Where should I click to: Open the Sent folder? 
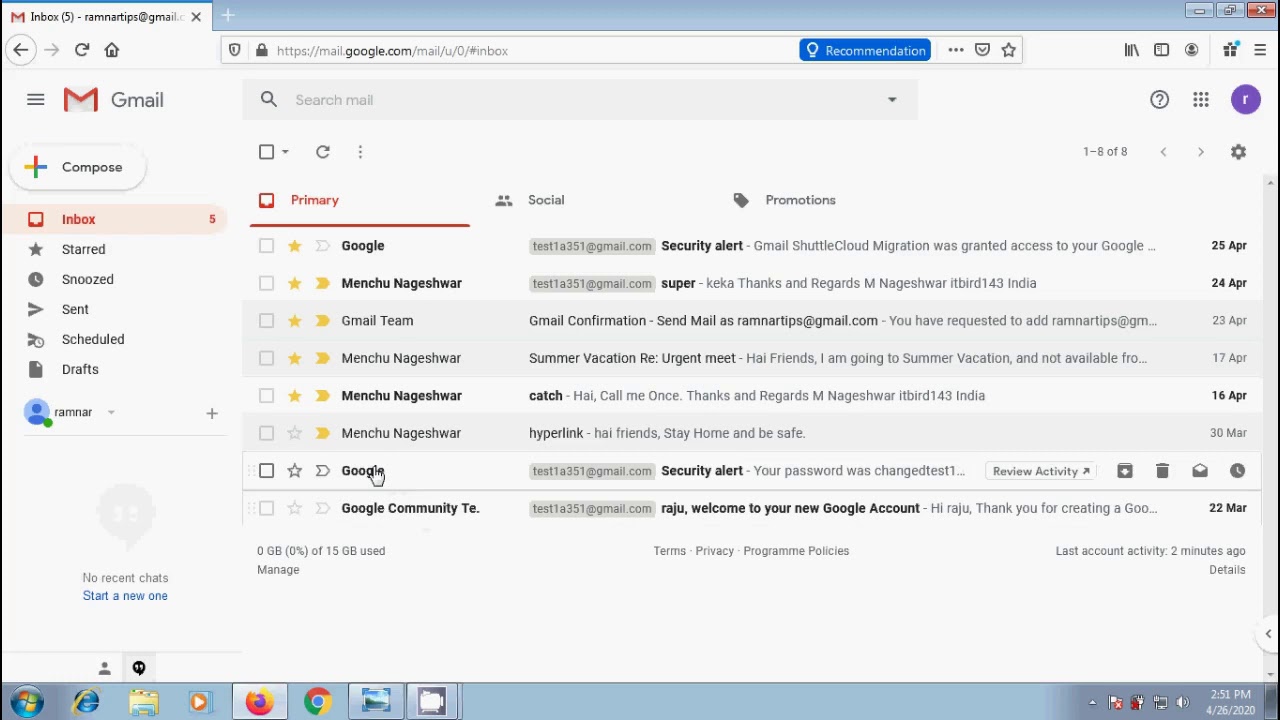(115, 309)
